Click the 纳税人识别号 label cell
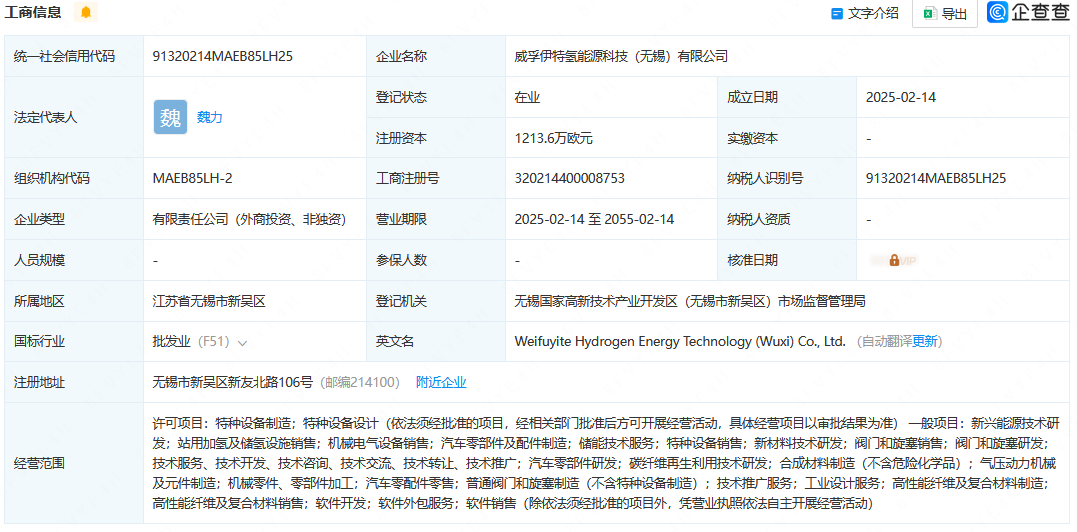This screenshot has width=1077, height=532. click(x=788, y=178)
